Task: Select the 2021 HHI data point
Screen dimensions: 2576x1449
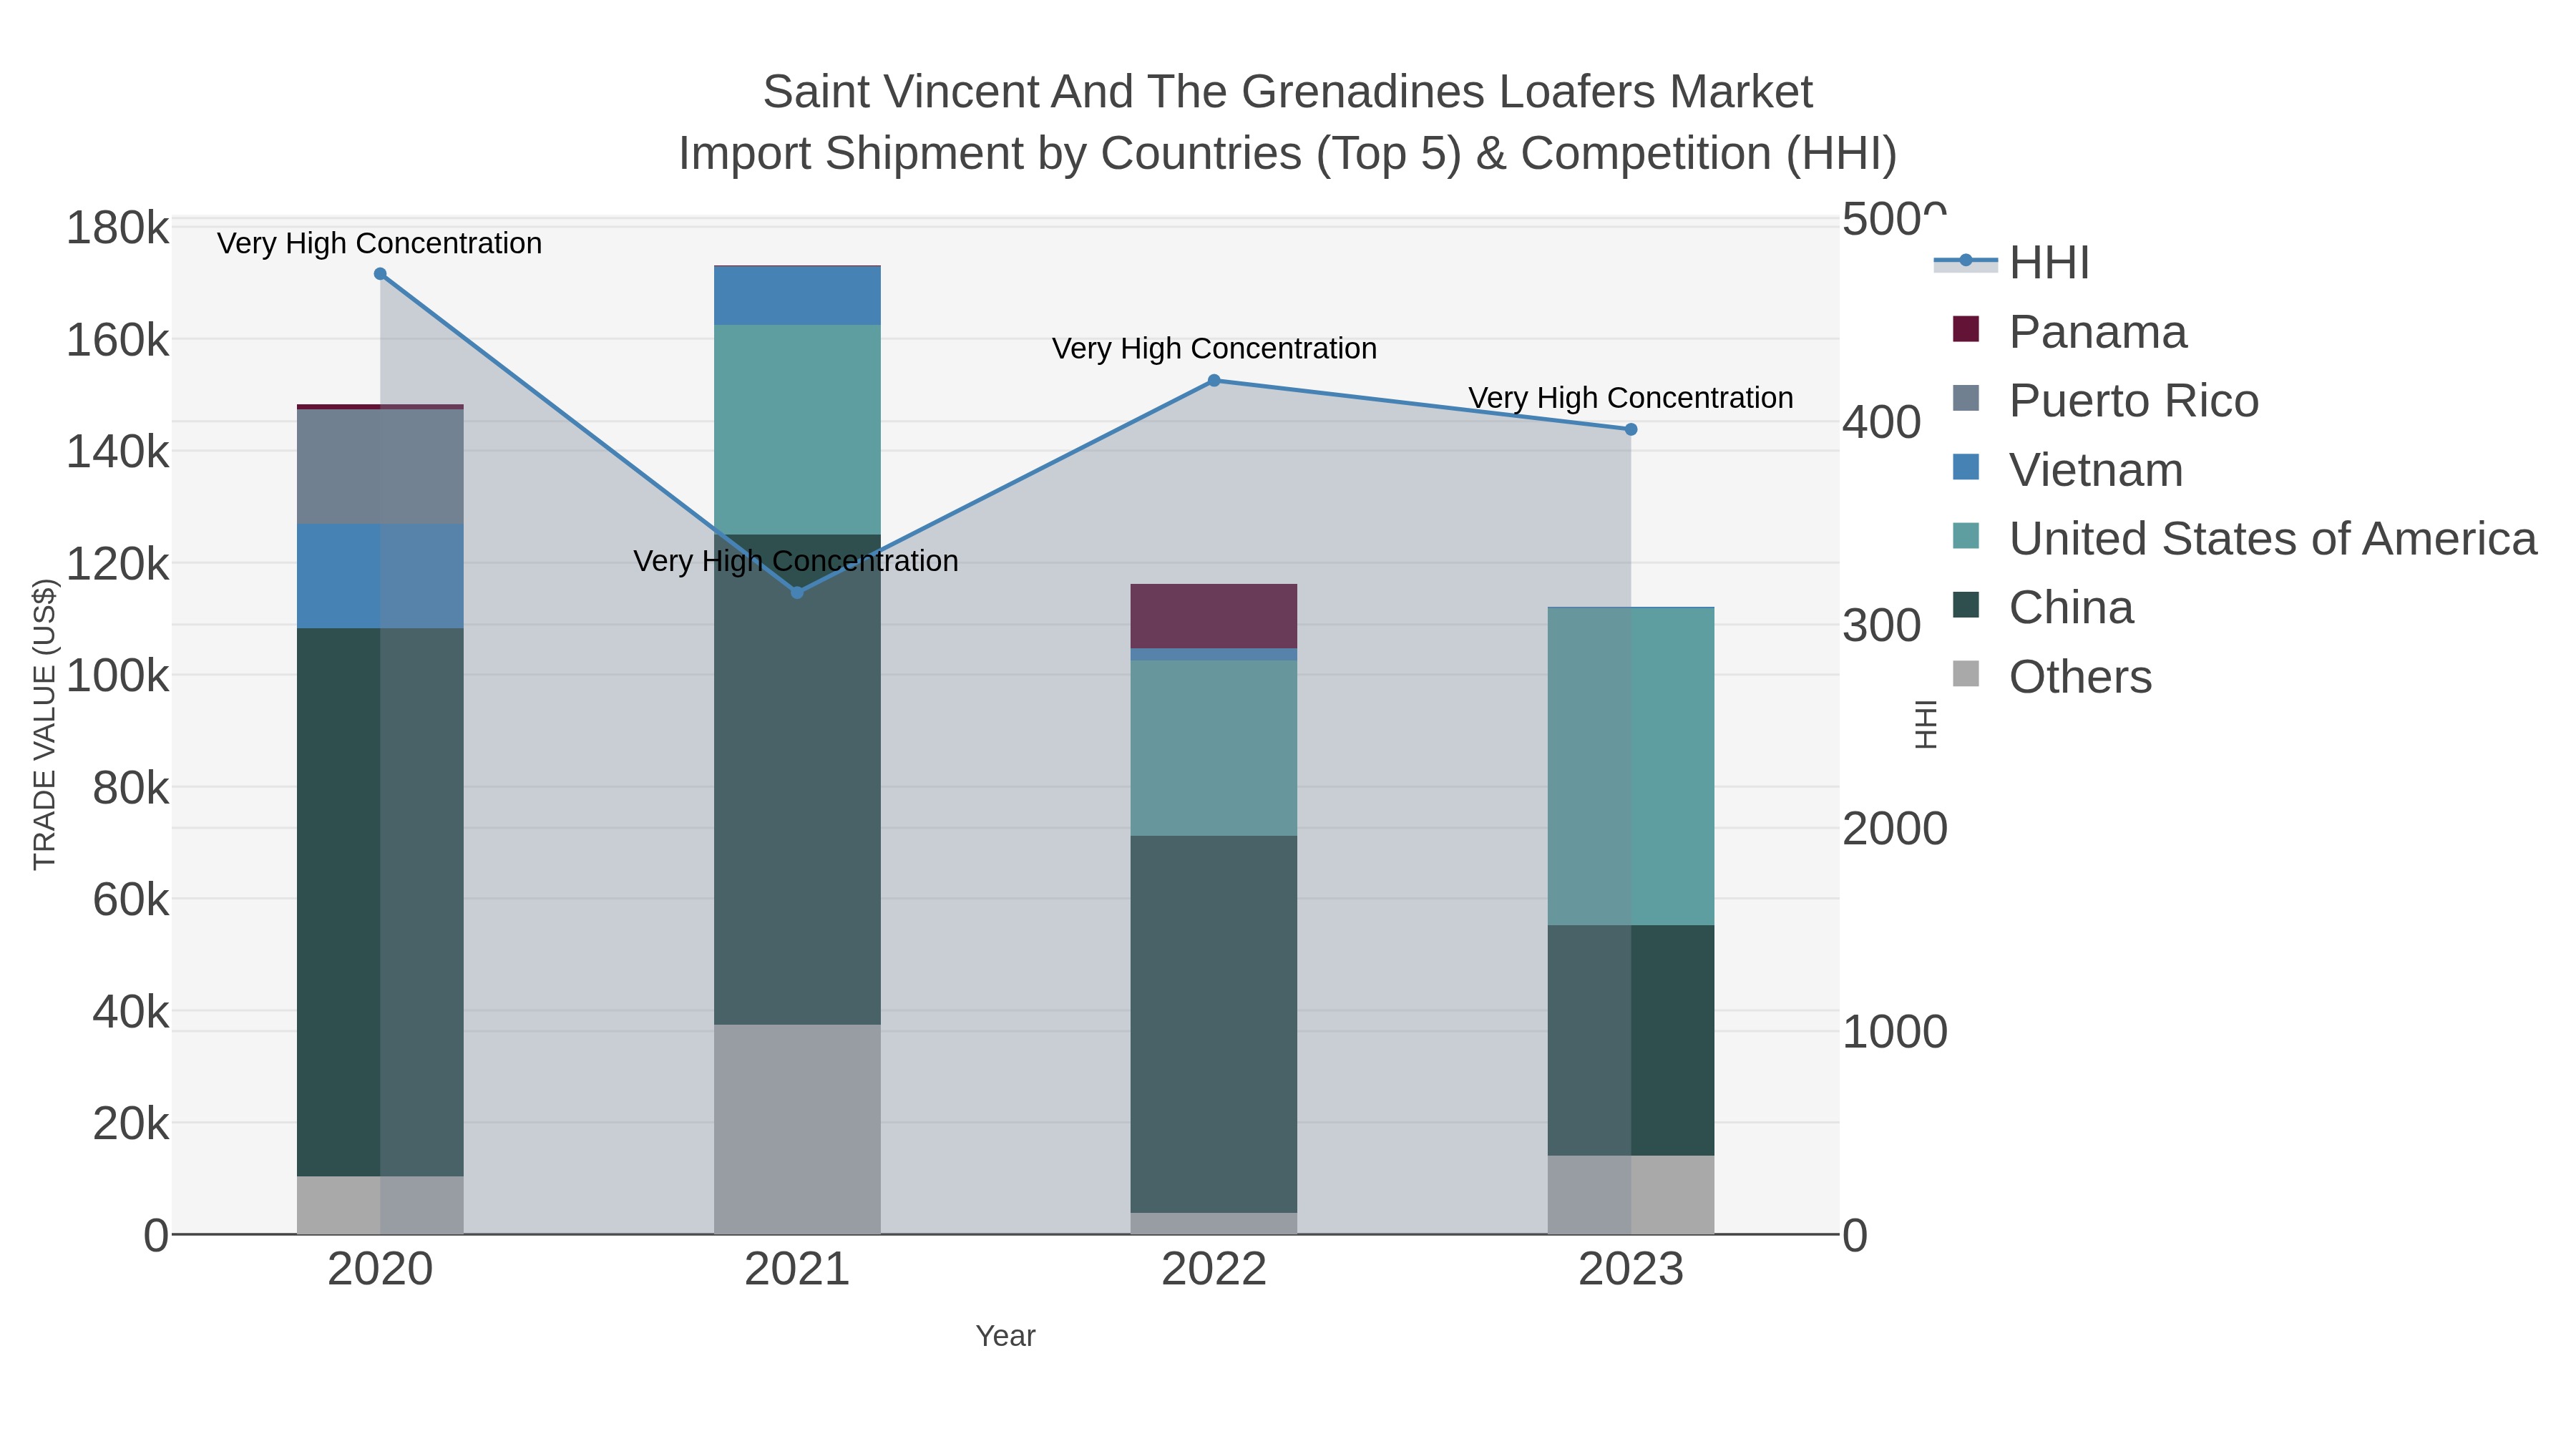Action: click(797, 593)
